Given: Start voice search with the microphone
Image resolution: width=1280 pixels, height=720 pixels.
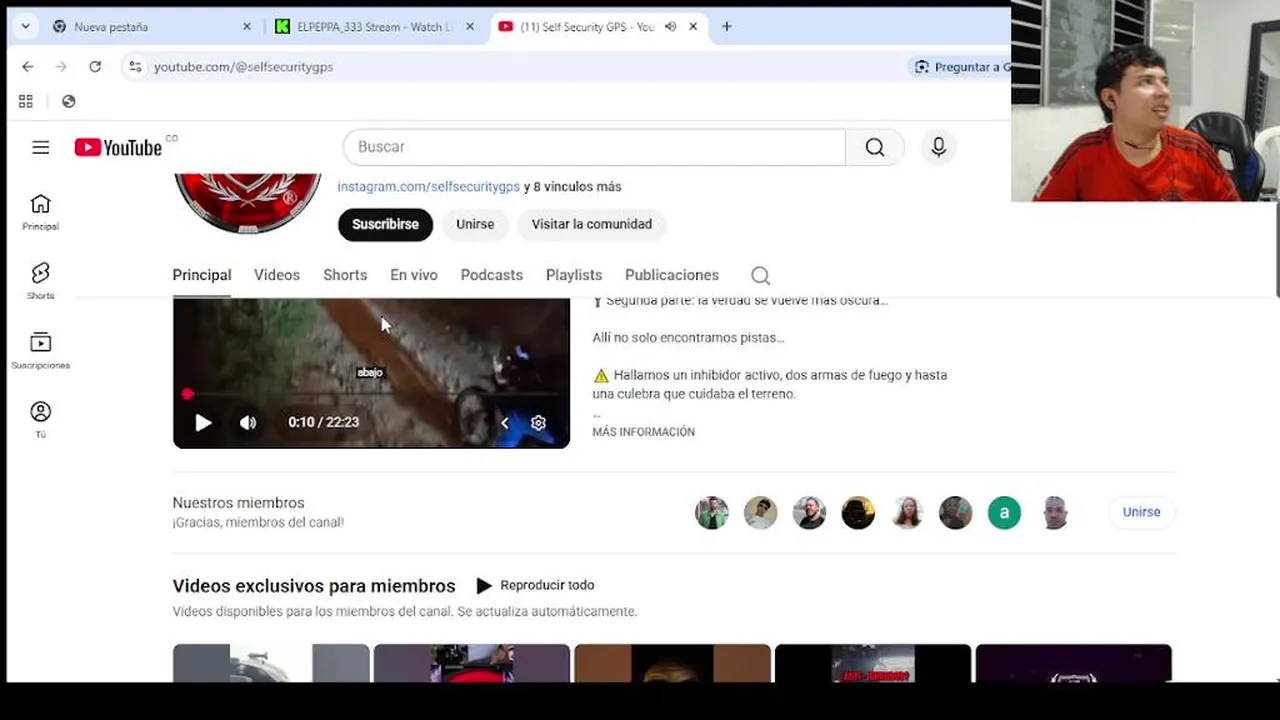Looking at the screenshot, I should point(938,147).
